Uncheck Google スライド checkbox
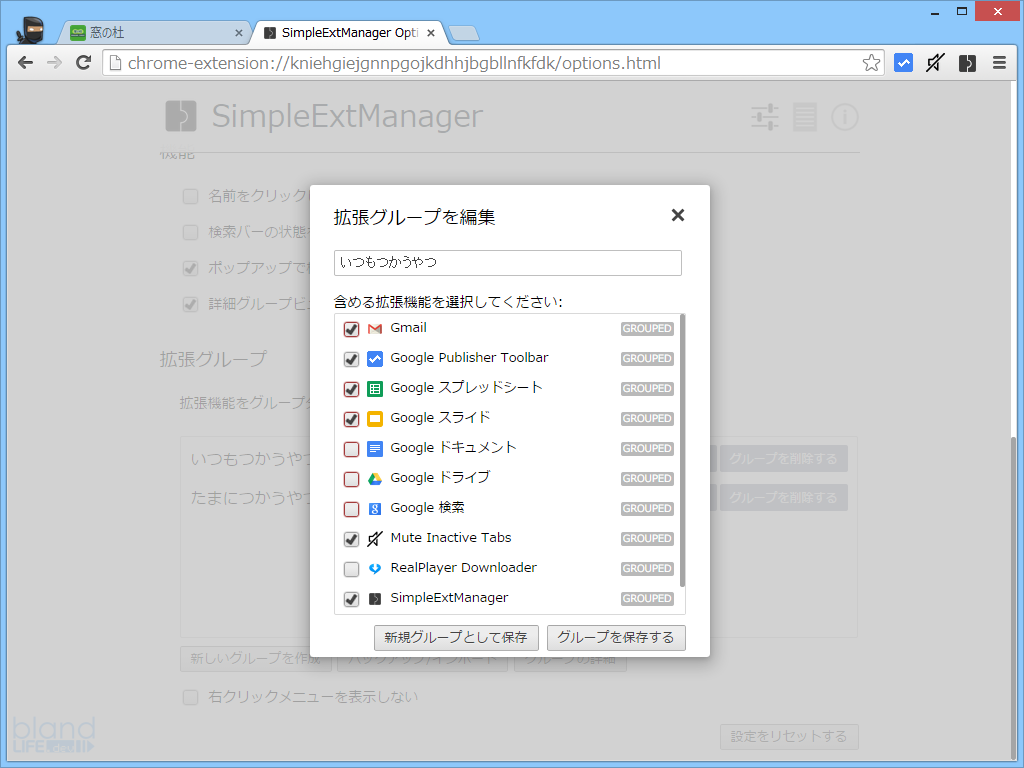The width and height of the screenshot is (1024, 768). coord(351,419)
